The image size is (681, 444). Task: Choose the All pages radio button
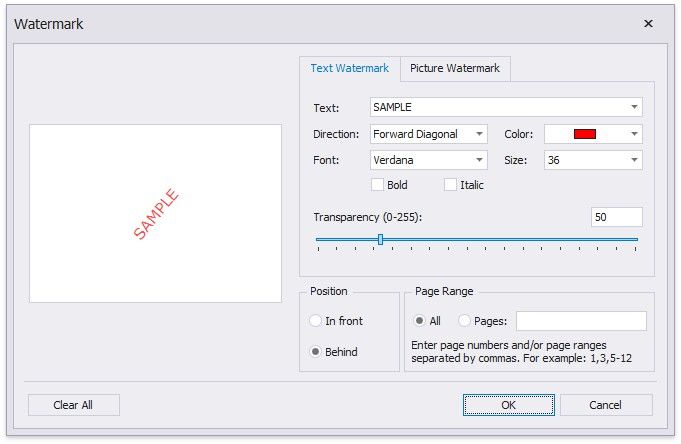(x=420, y=321)
